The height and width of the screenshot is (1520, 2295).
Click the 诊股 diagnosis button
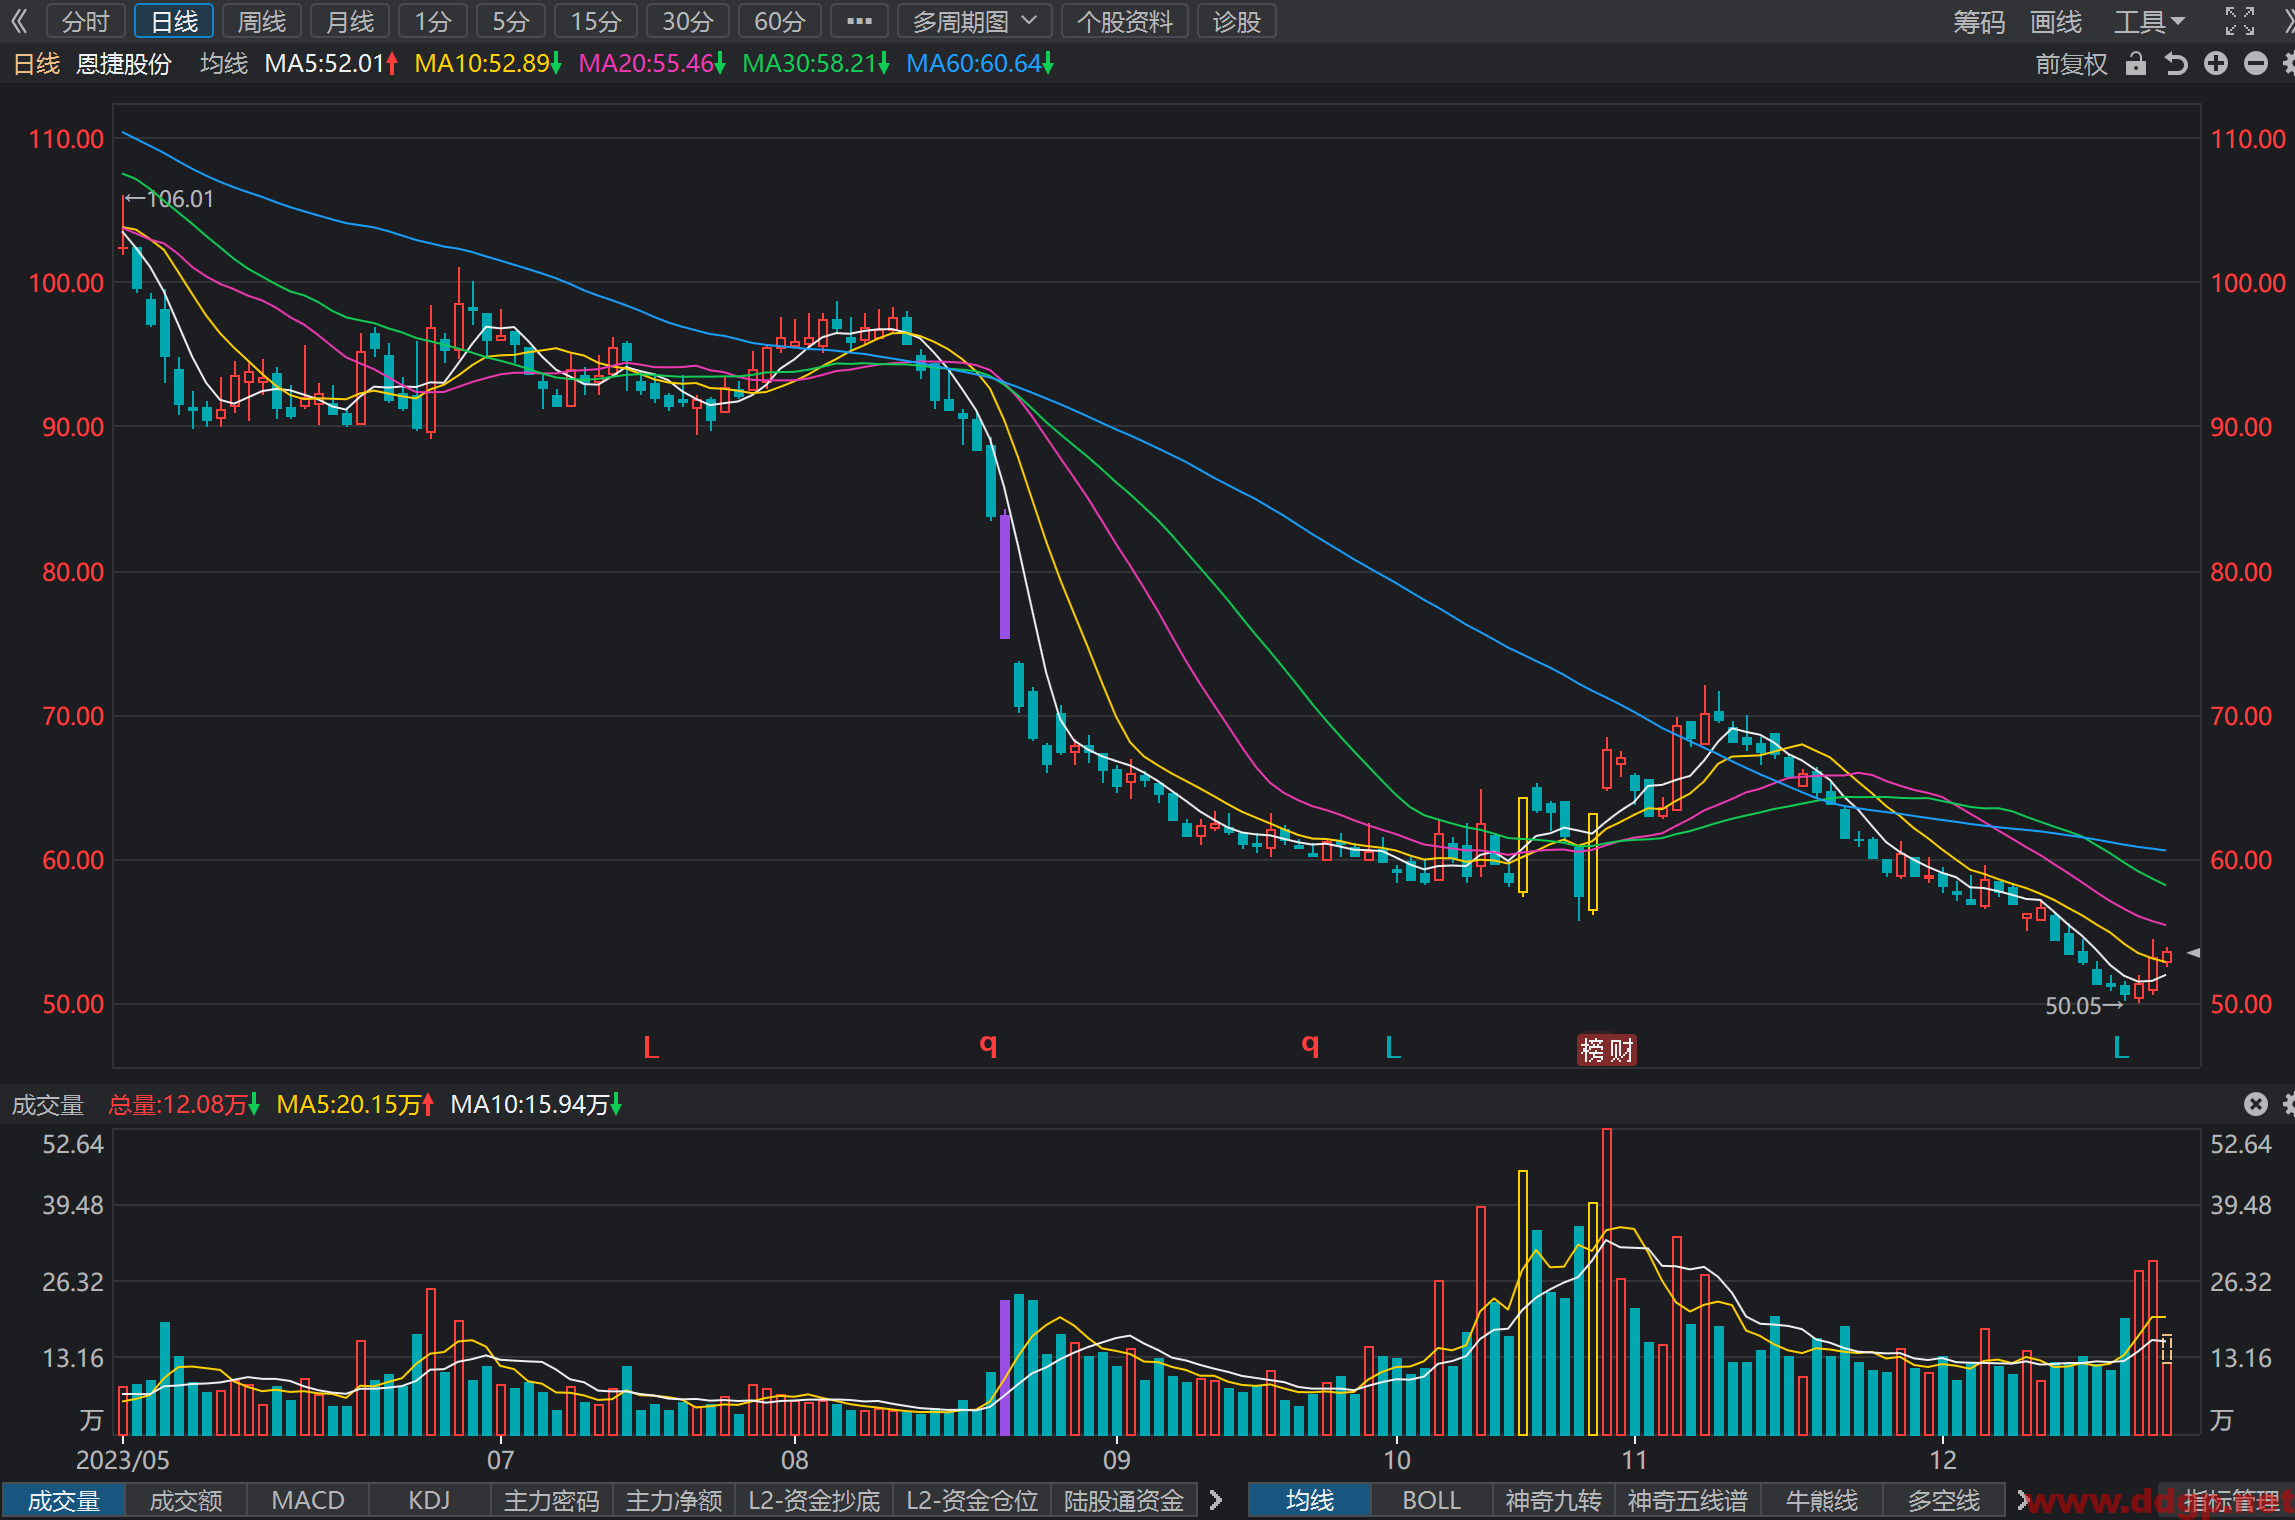click(x=1237, y=21)
